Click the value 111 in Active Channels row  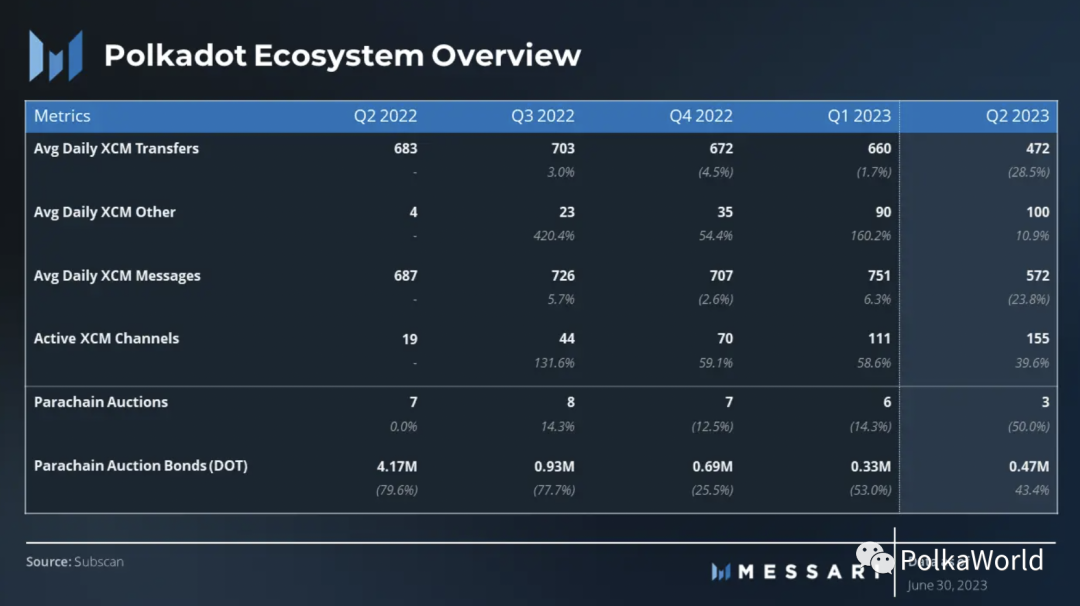(x=879, y=339)
